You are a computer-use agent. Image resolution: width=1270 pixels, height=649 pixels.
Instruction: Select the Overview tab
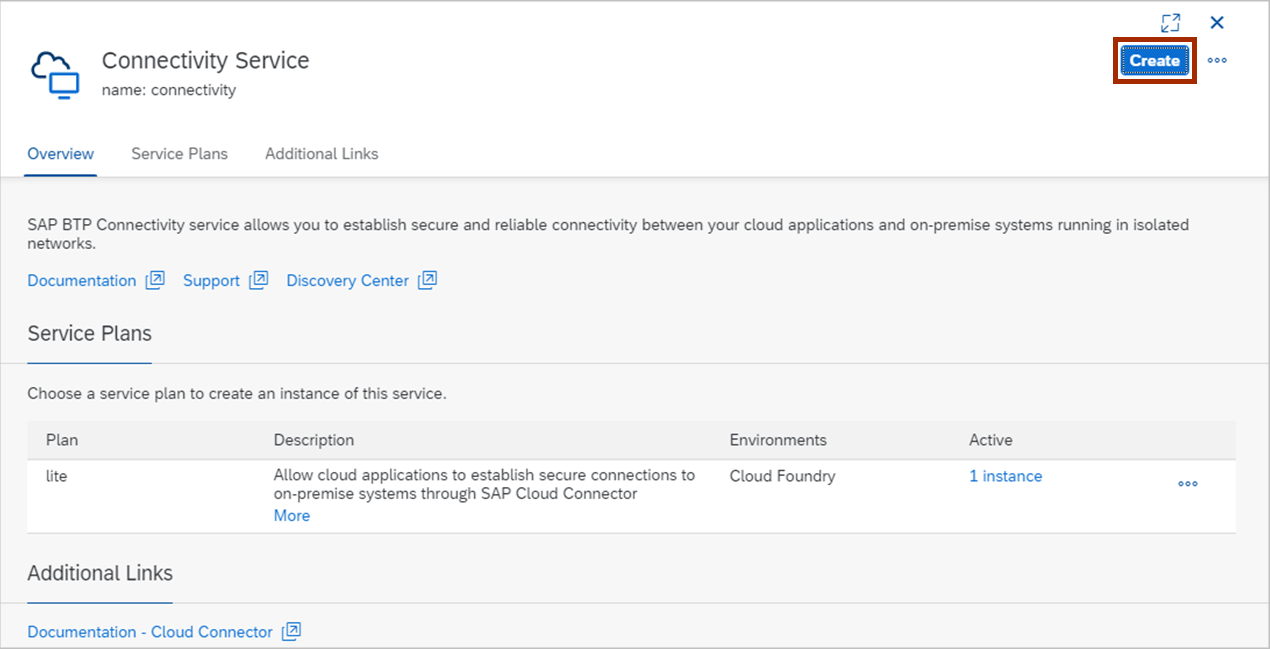[x=60, y=153]
